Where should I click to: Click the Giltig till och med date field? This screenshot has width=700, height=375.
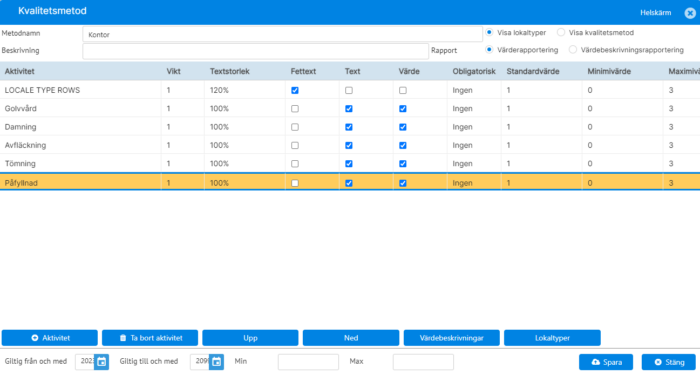200,362
